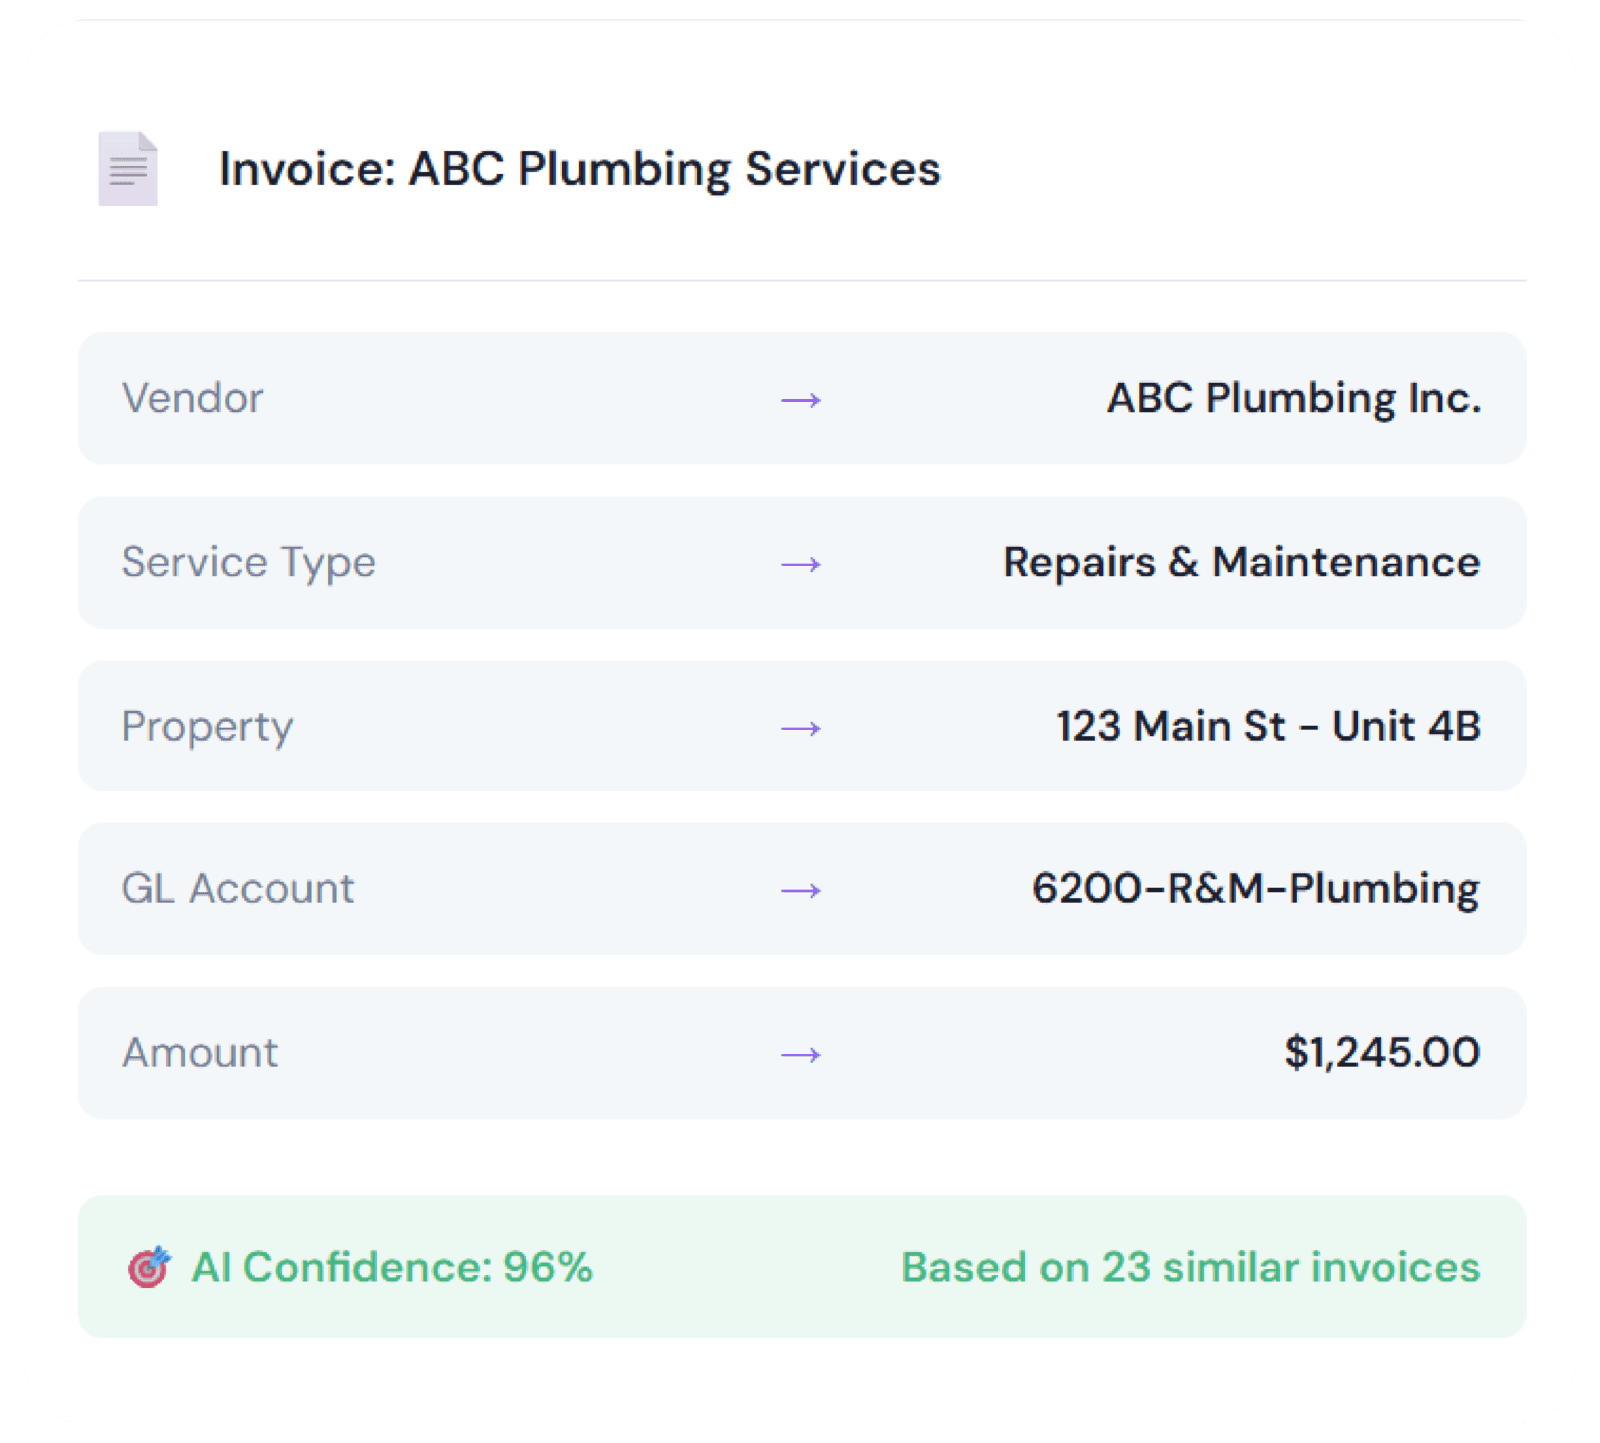Click the arrow in the Property row
1600x1443 pixels.
click(x=801, y=728)
